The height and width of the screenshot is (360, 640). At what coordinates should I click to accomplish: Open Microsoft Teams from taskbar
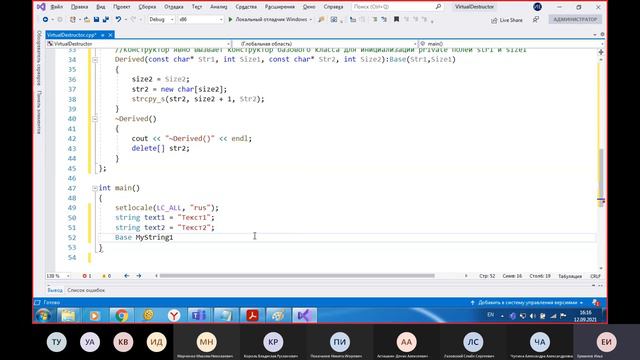(x=199, y=316)
